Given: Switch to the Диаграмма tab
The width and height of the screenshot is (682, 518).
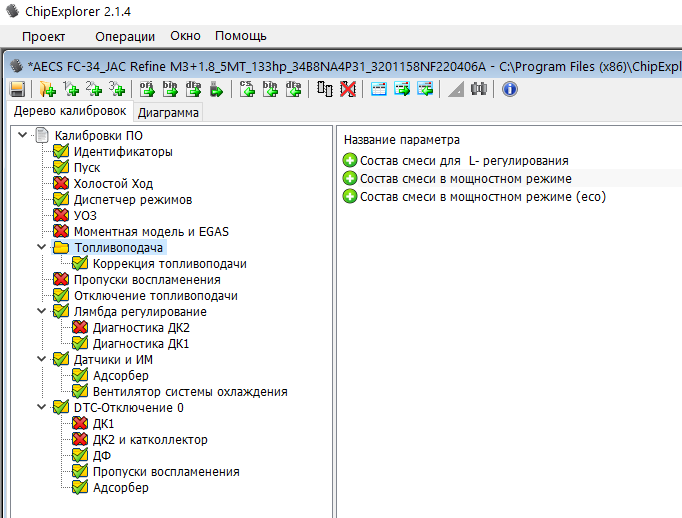Looking at the screenshot, I should (x=168, y=113).
